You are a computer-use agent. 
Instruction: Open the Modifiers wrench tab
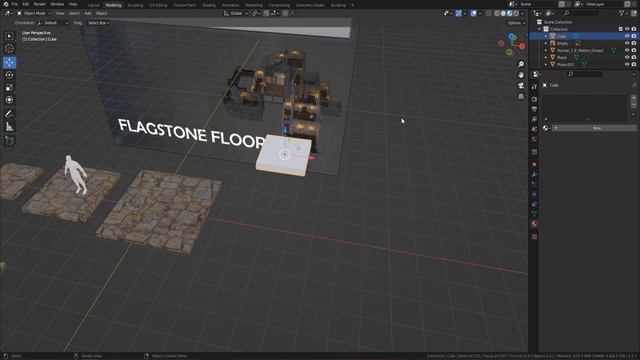[x=534, y=174]
